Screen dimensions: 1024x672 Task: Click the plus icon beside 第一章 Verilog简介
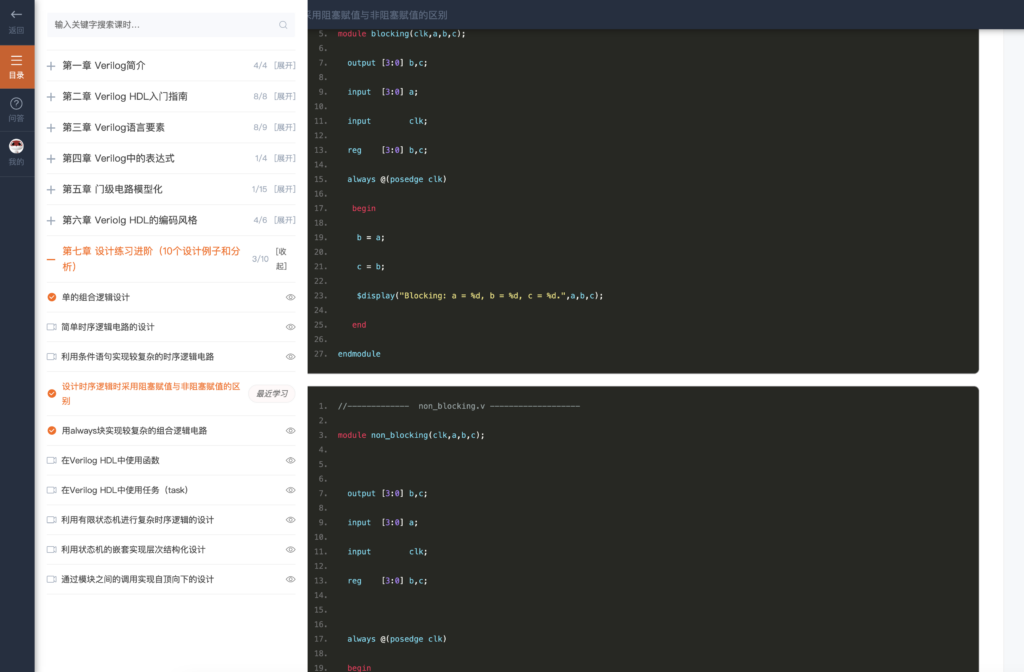[51, 66]
